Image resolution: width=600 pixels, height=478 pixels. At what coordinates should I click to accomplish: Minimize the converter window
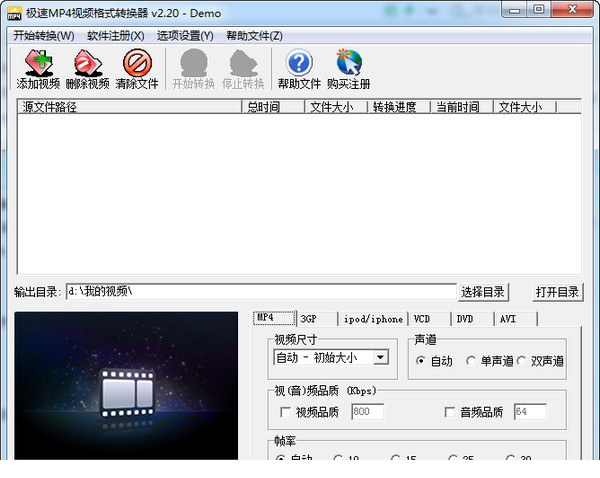[x=514, y=10]
